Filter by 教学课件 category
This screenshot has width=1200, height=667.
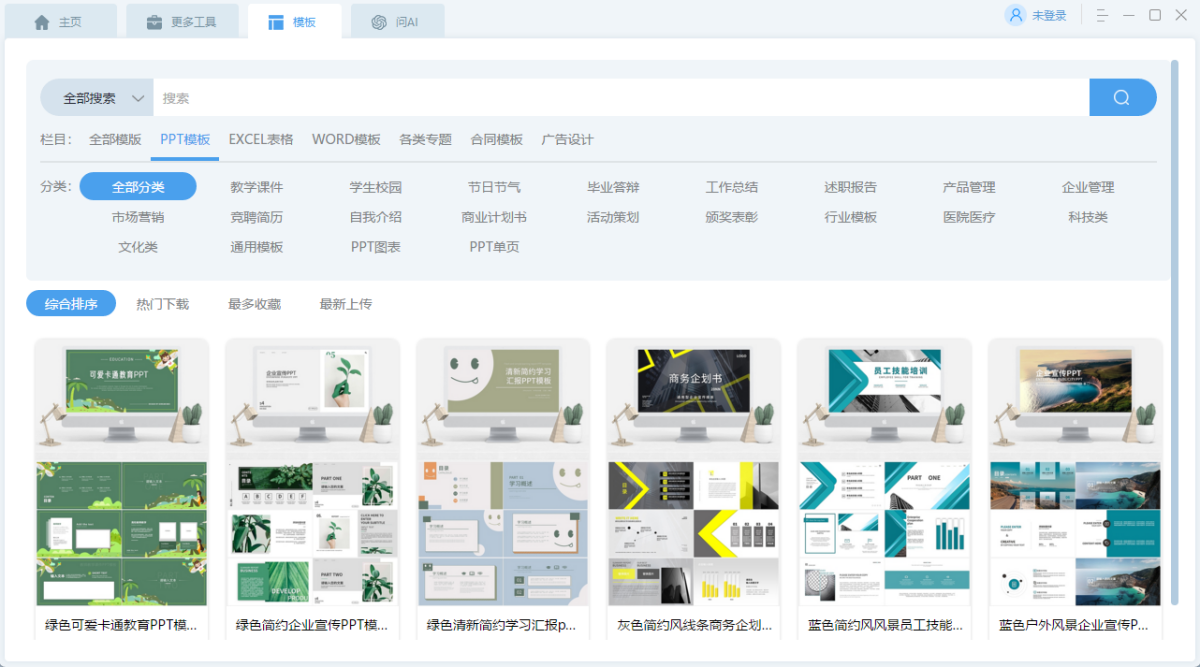[x=257, y=187]
